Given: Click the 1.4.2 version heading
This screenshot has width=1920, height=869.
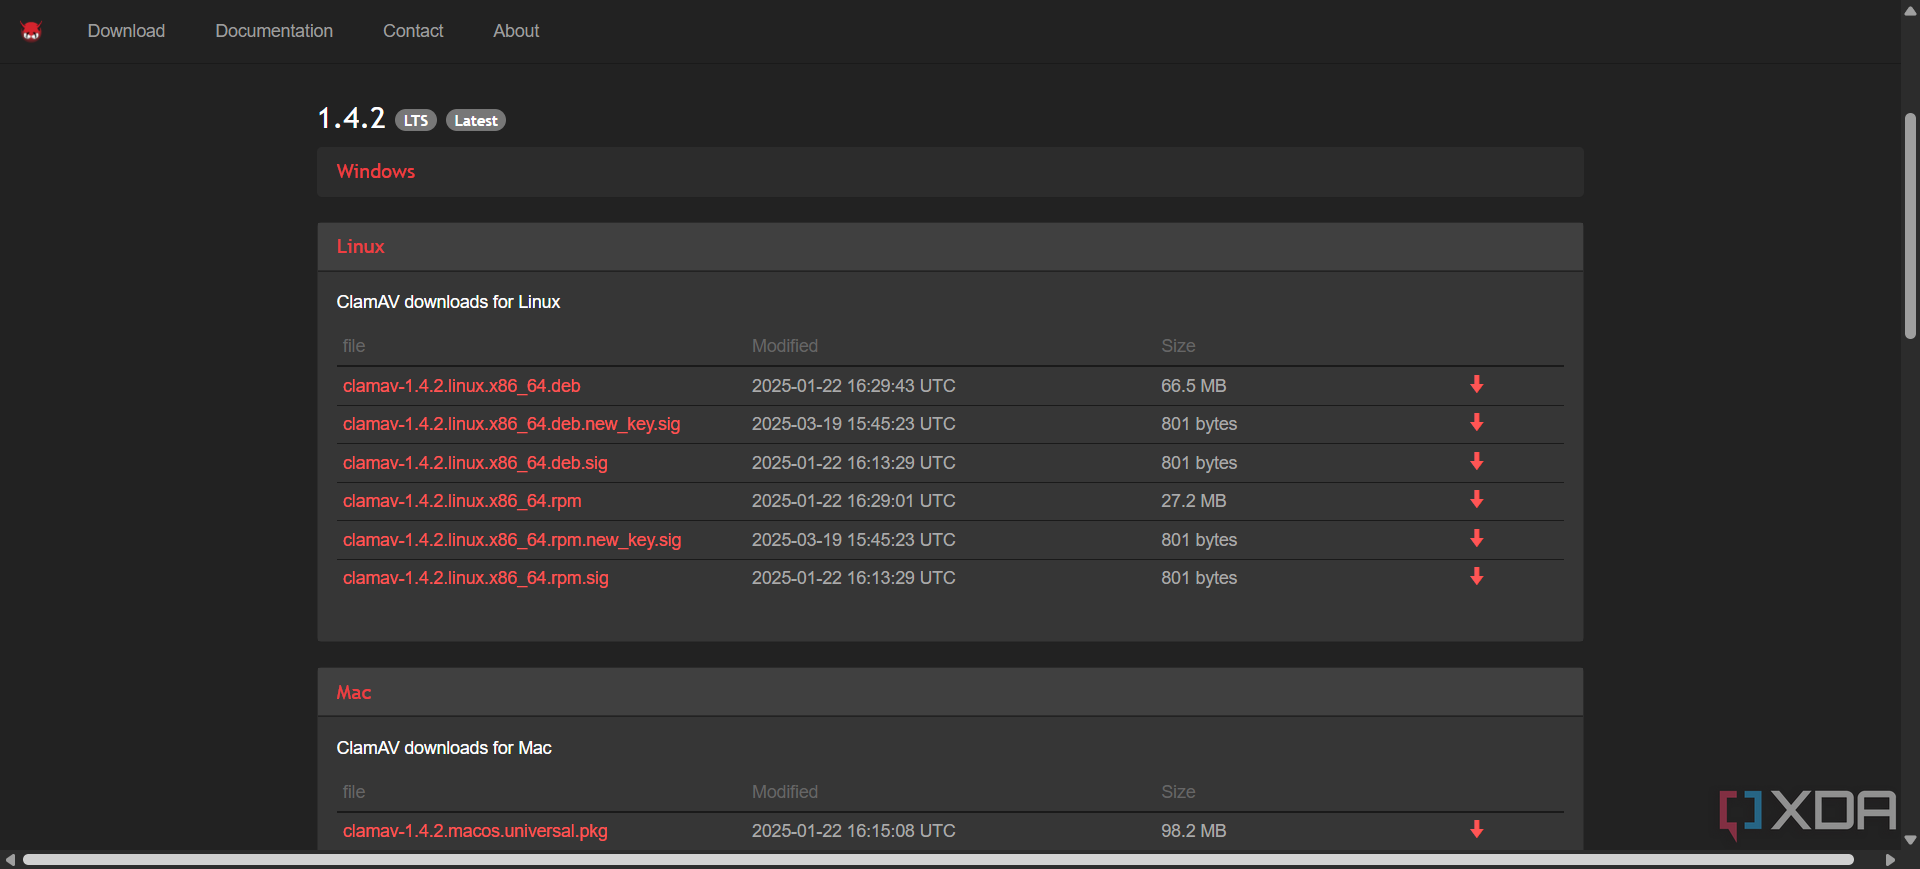Looking at the screenshot, I should [351, 118].
